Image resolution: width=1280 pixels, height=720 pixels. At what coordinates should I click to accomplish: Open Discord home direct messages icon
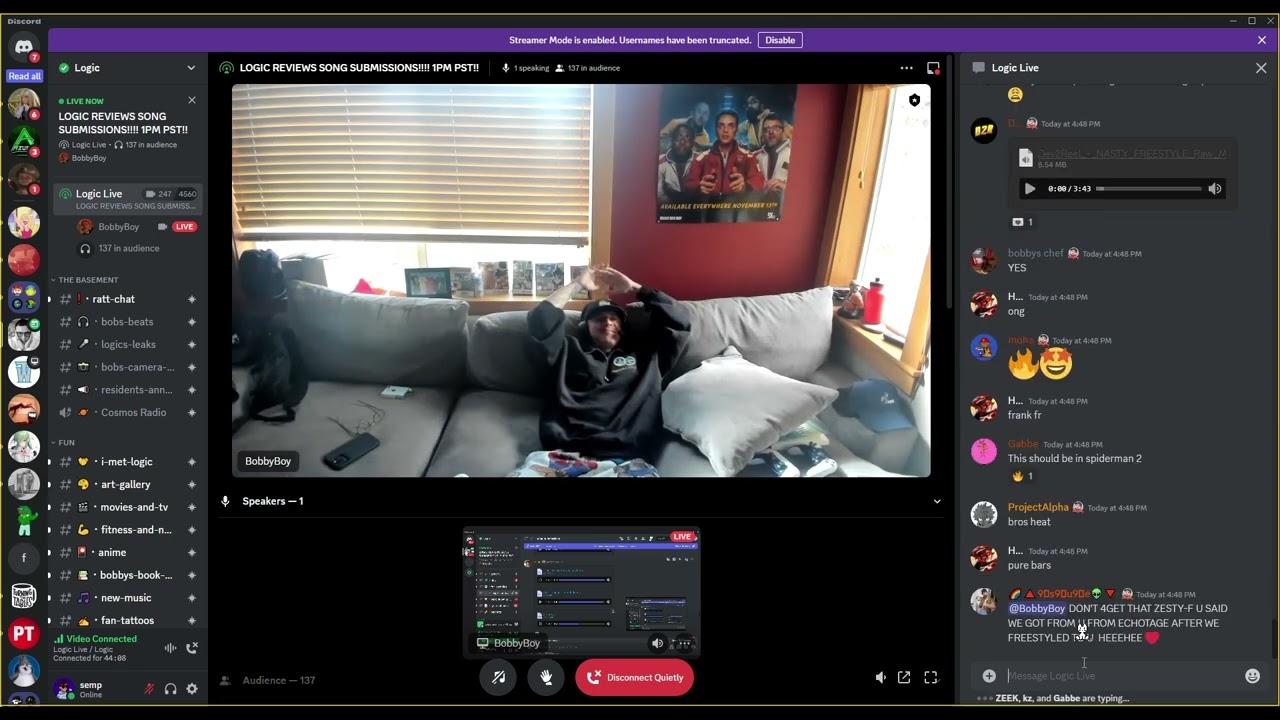(x=24, y=47)
